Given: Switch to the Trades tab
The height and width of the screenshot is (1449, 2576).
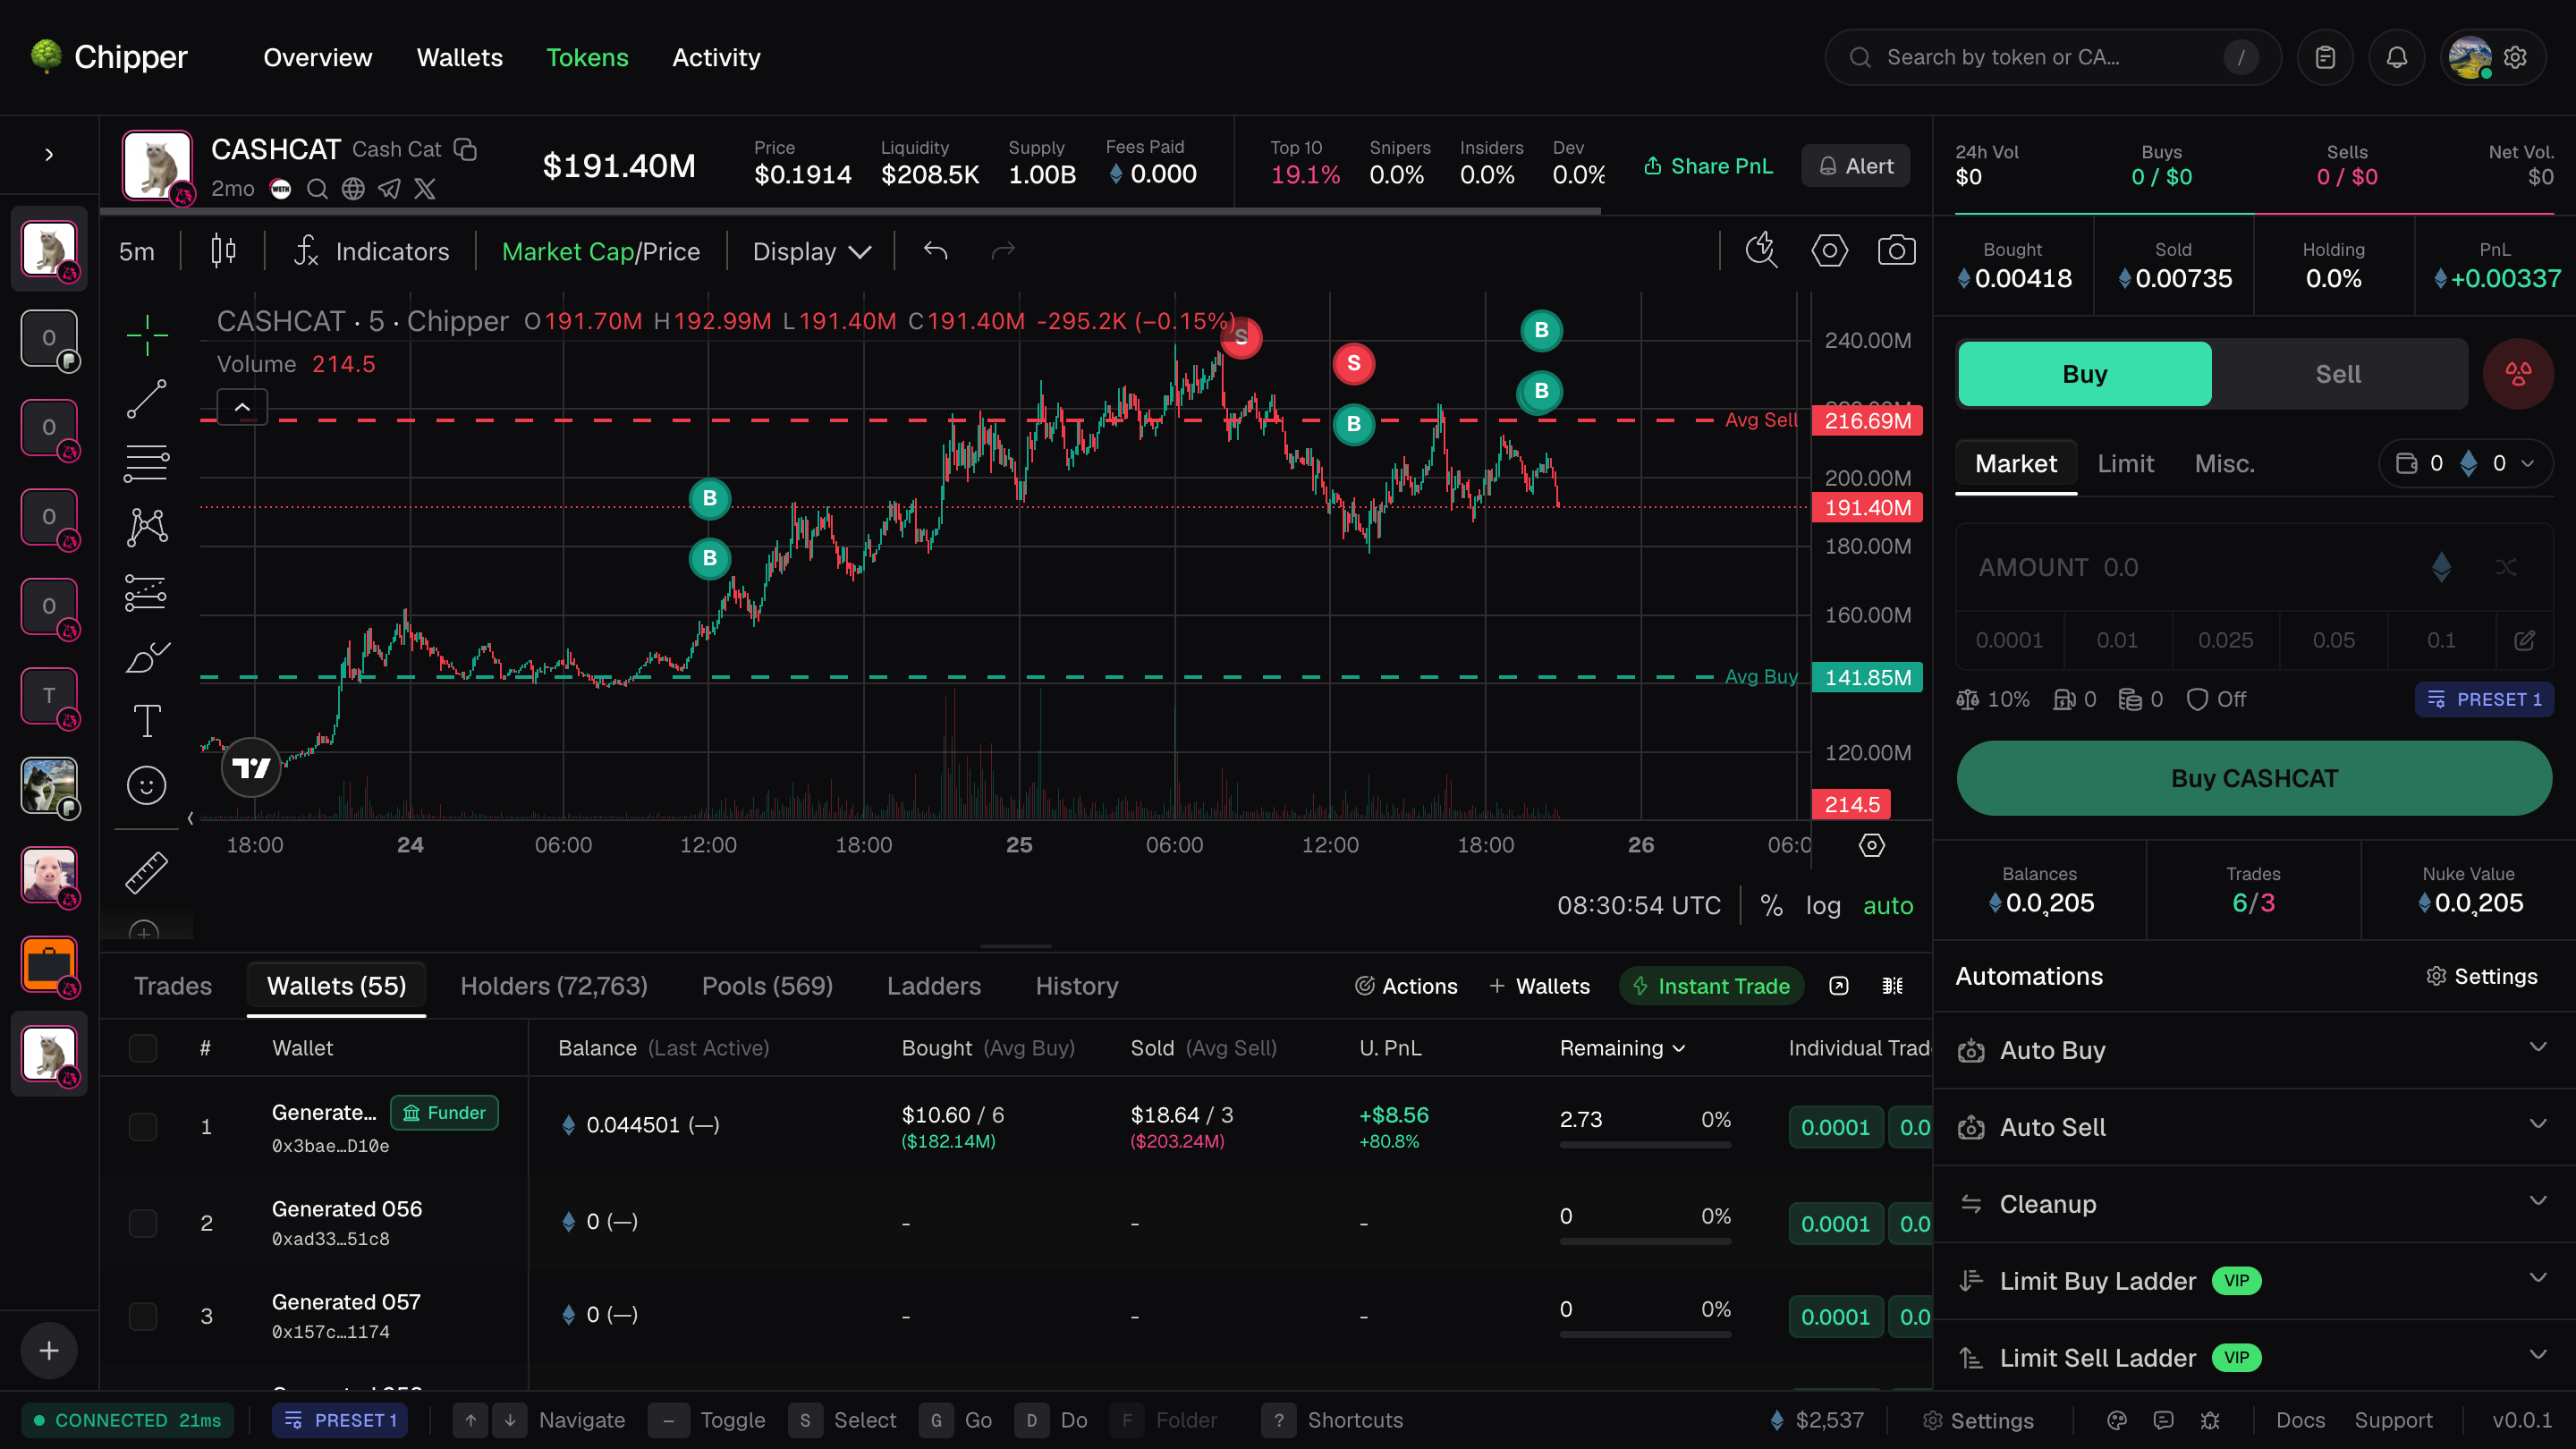Looking at the screenshot, I should coord(173,986).
